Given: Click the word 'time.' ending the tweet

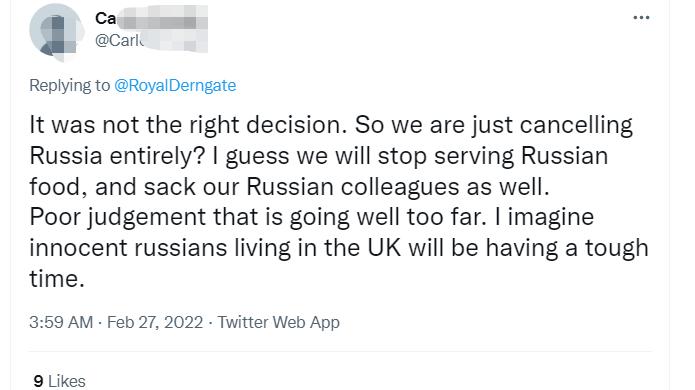Looking at the screenshot, I should click(57, 279).
